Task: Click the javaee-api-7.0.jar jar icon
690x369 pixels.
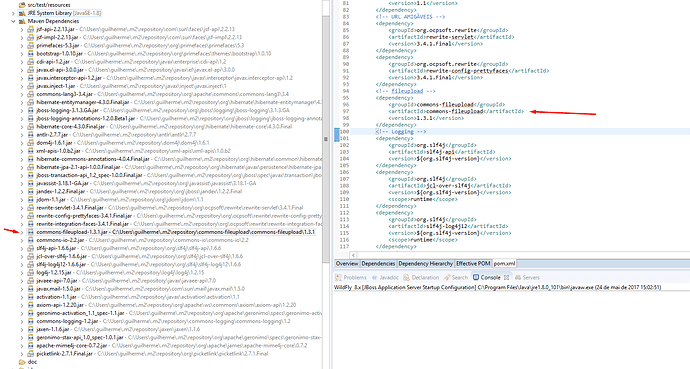Action: tap(30, 281)
